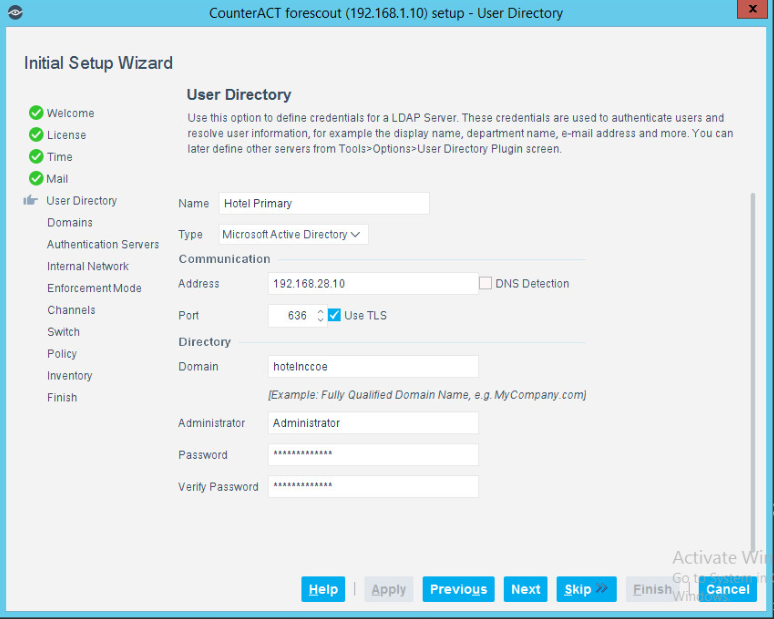
Task: Go back with the Previous button
Action: [459, 589]
